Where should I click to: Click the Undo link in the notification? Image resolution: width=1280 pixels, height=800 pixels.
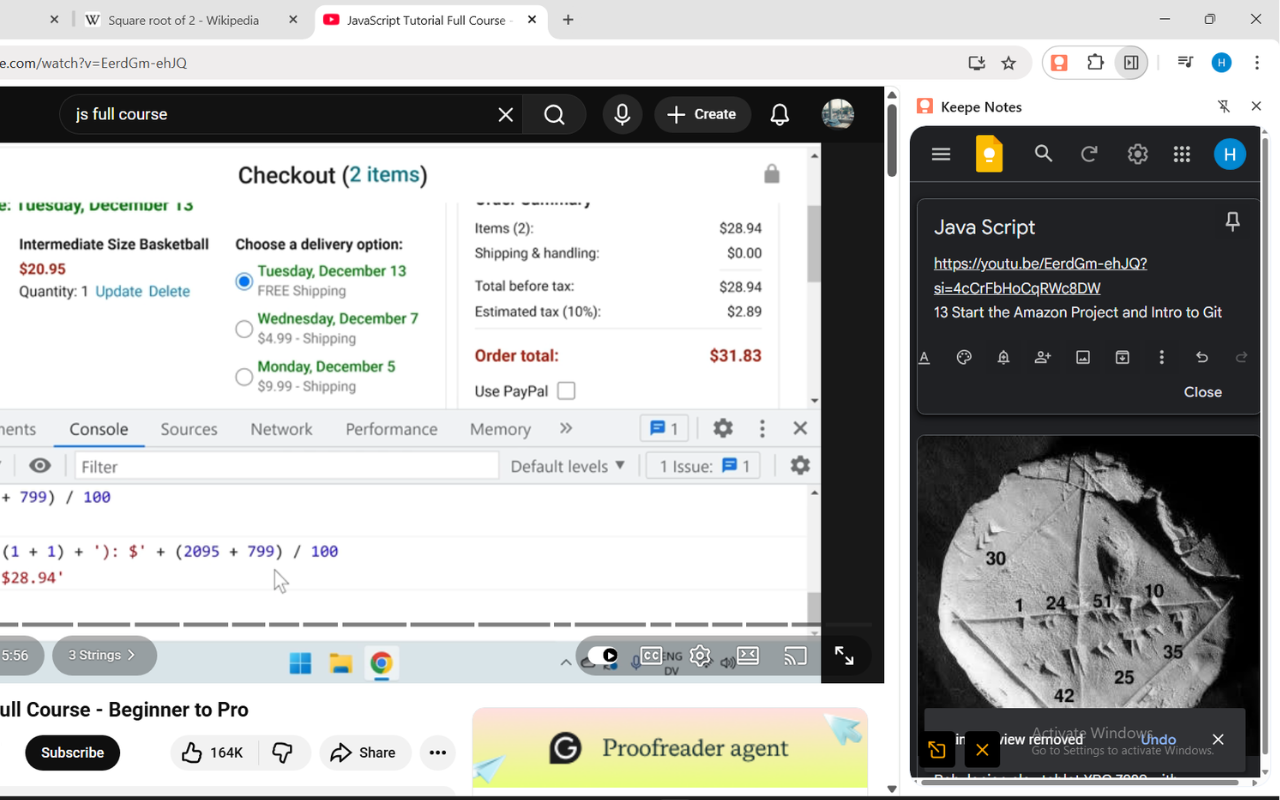click(x=1158, y=740)
